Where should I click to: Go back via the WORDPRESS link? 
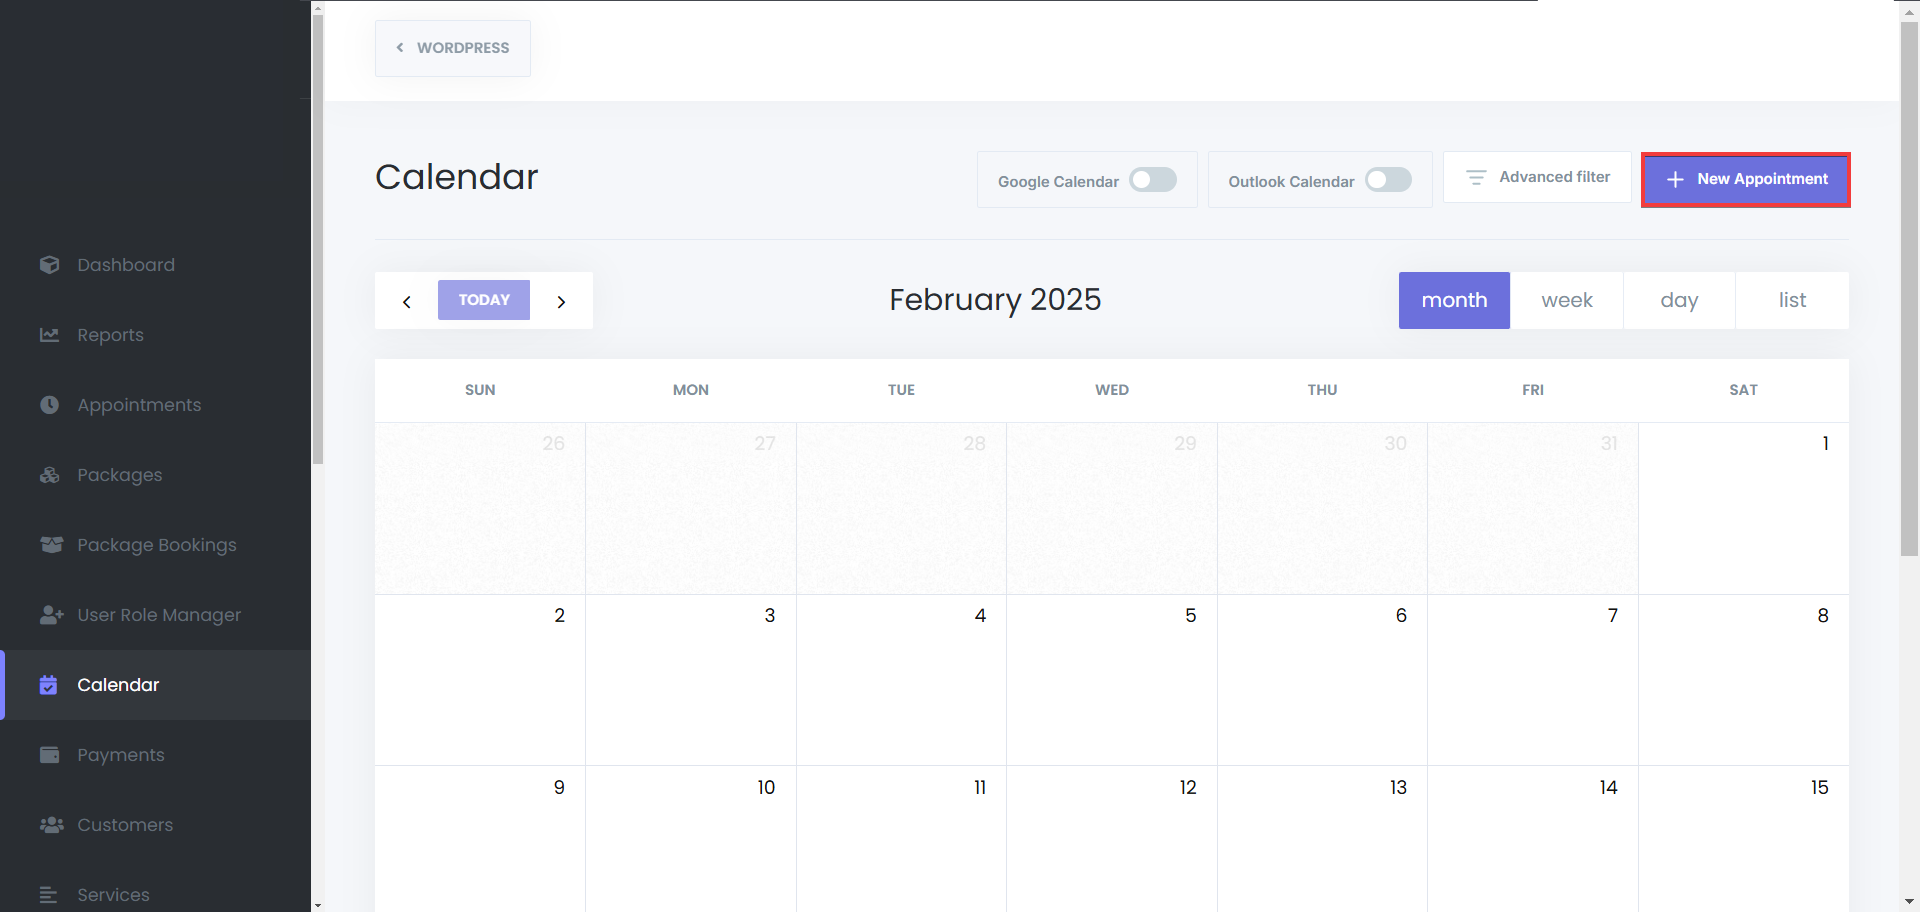click(453, 48)
